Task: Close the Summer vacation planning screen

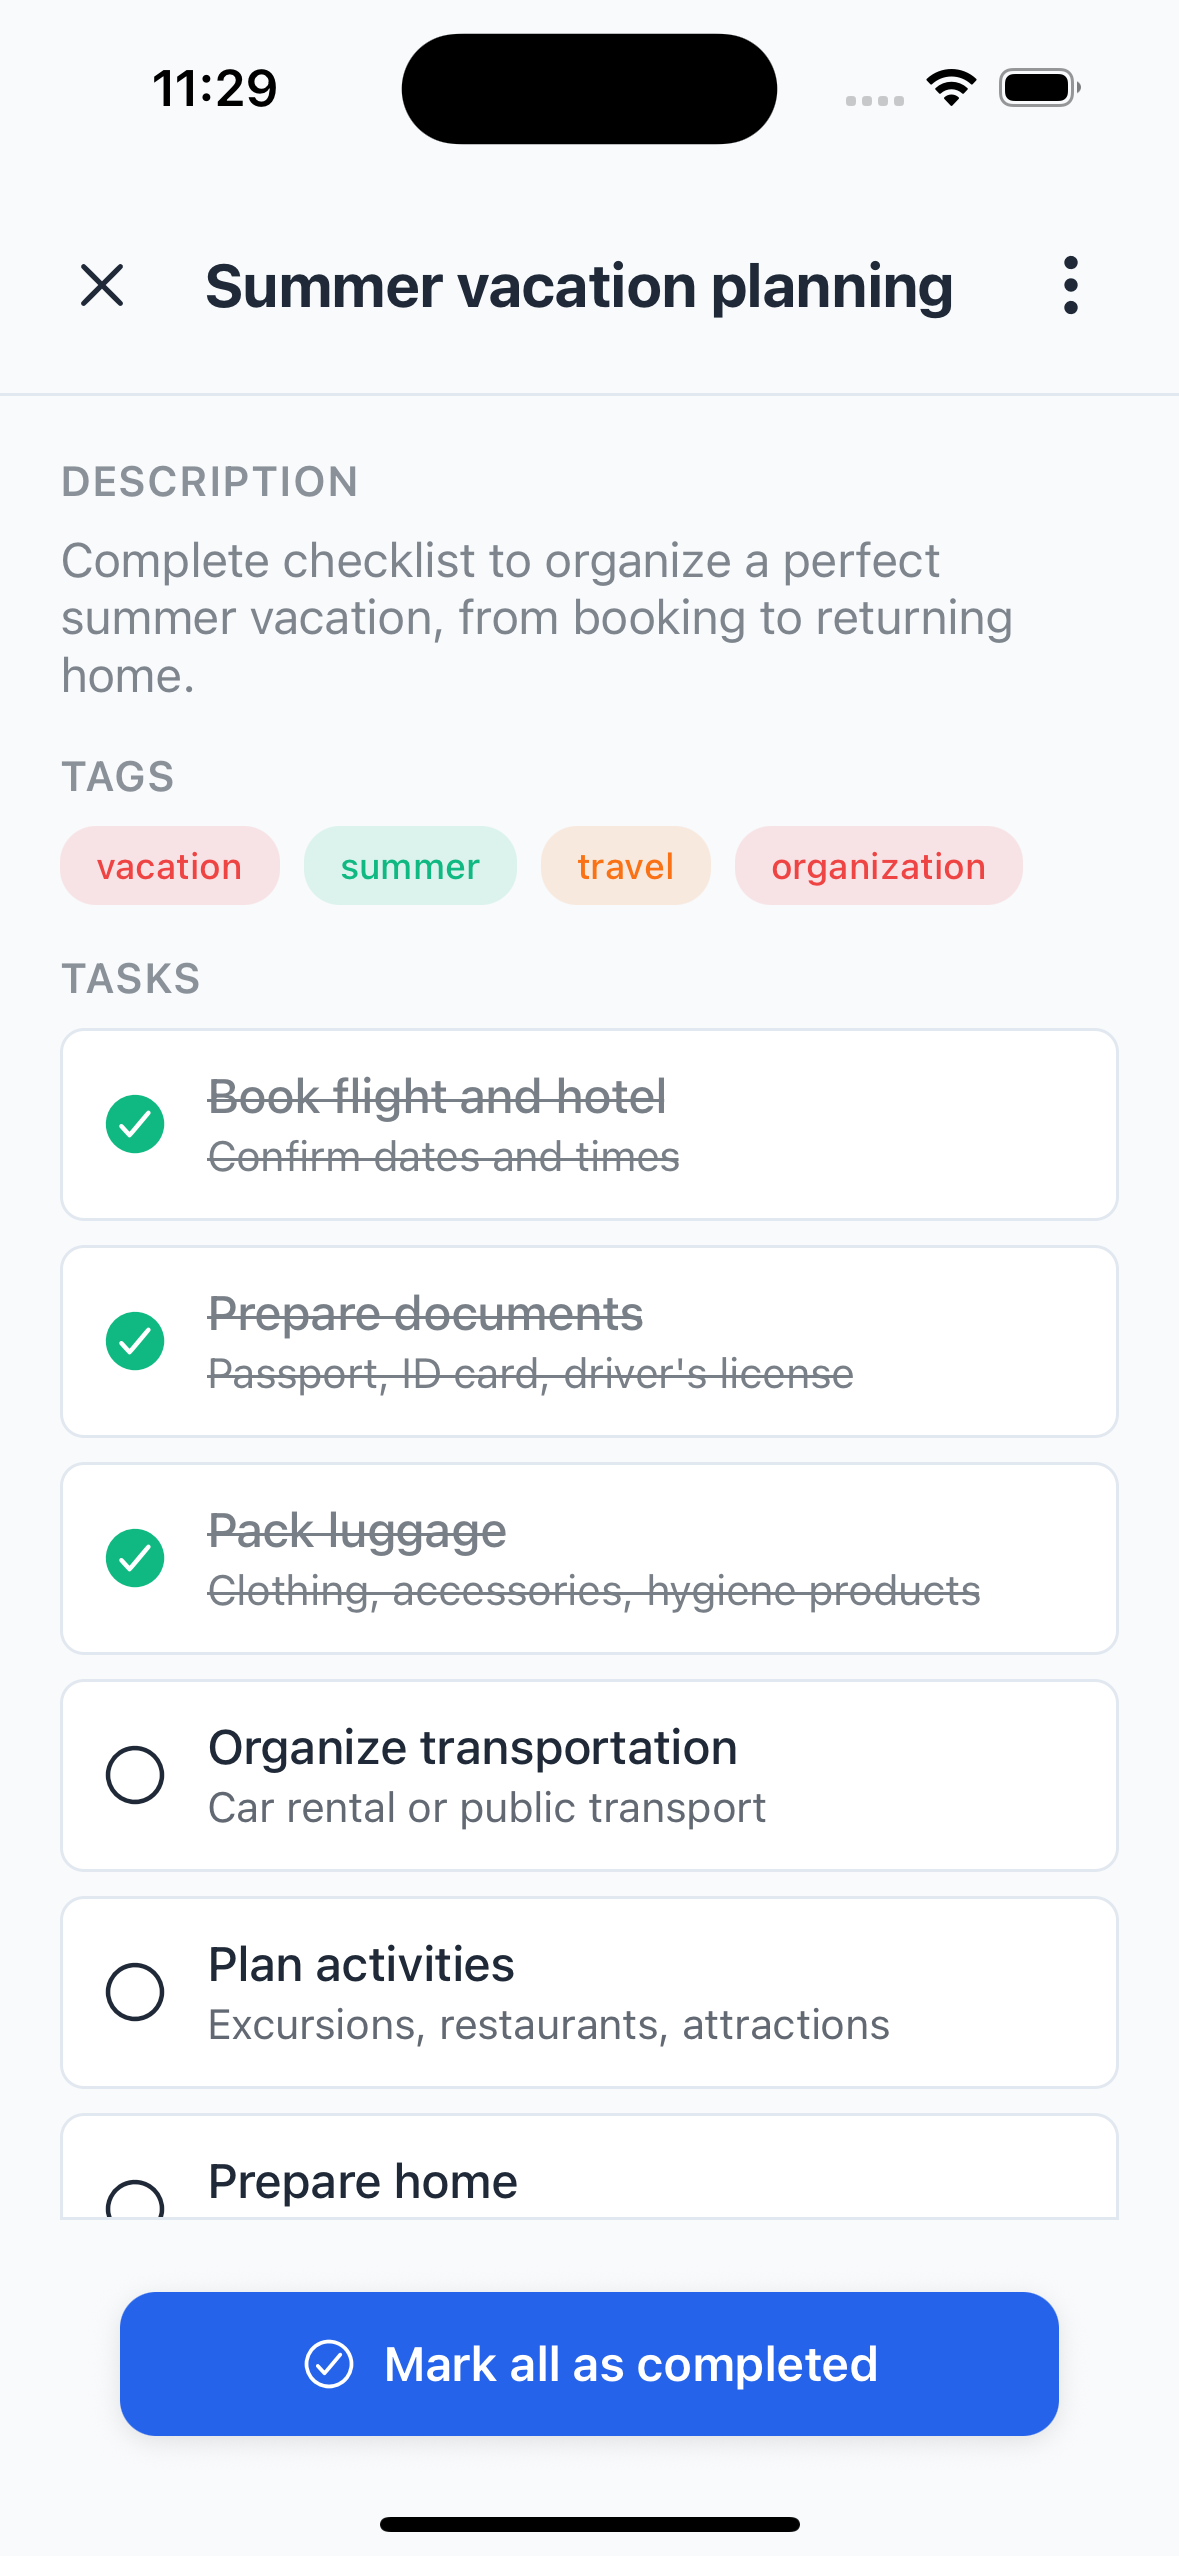Action: click(102, 286)
